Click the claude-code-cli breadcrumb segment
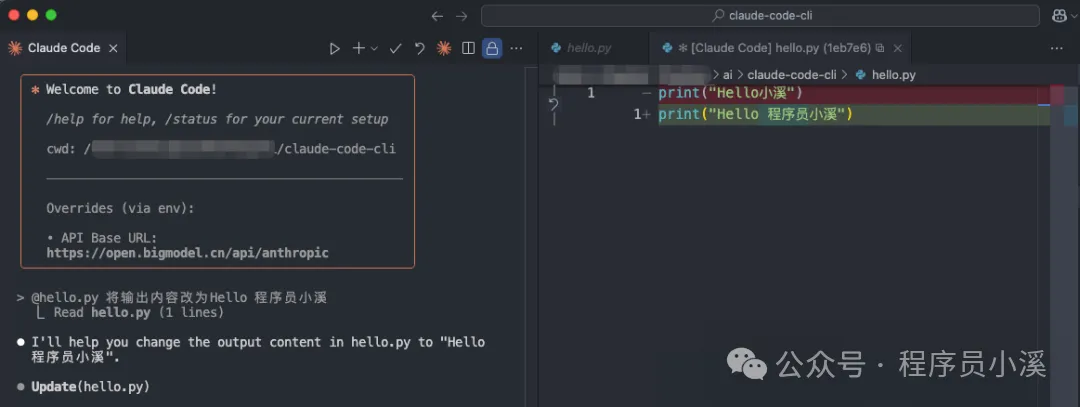The height and width of the screenshot is (407, 1080). [x=791, y=74]
